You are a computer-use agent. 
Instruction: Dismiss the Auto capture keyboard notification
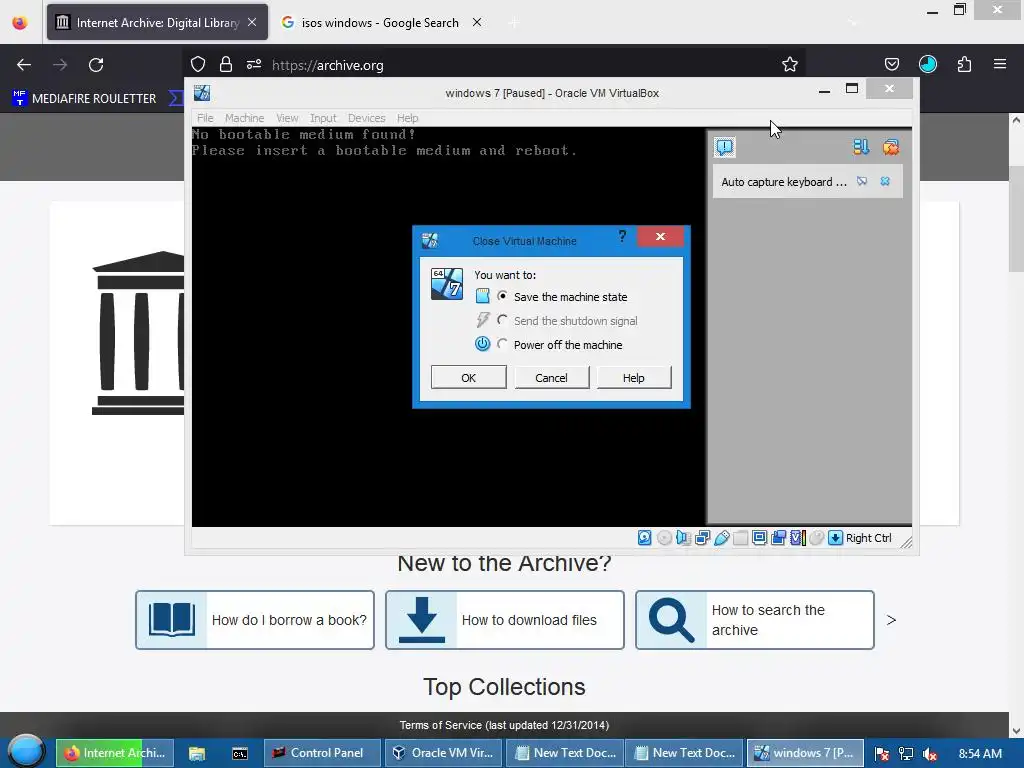[x=885, y=182]
